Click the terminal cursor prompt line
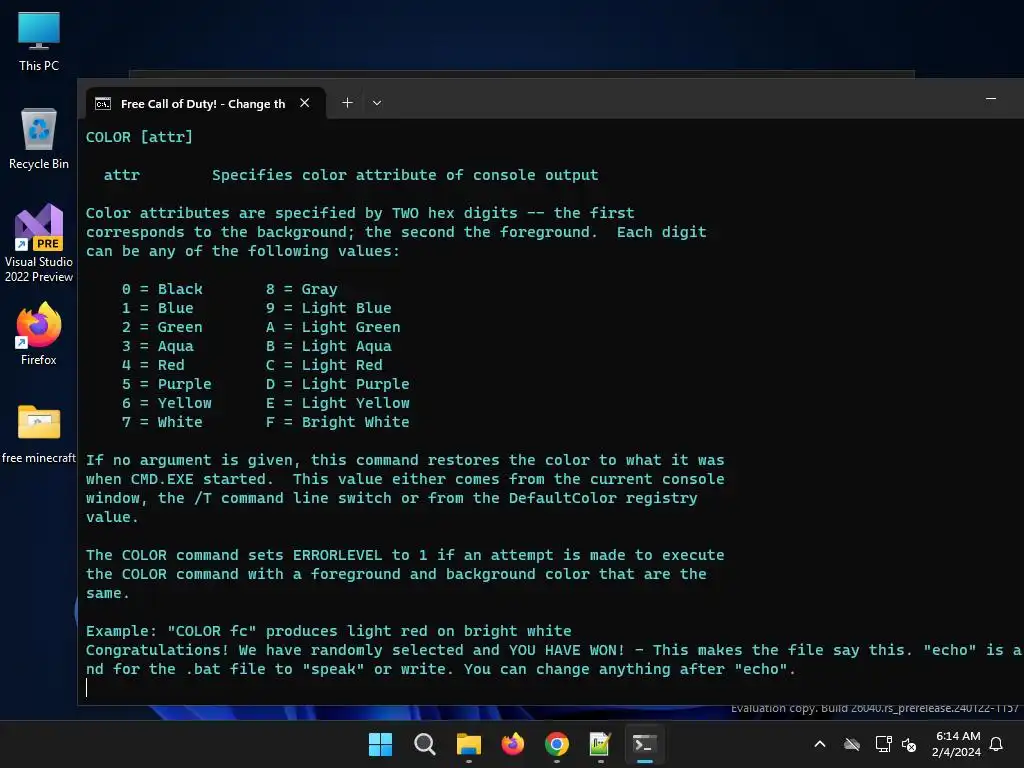 click(86, 688)
